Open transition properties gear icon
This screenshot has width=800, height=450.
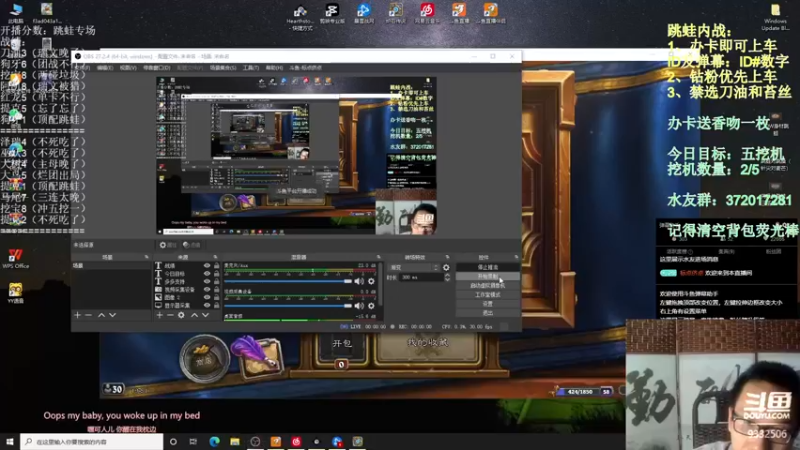446,267
